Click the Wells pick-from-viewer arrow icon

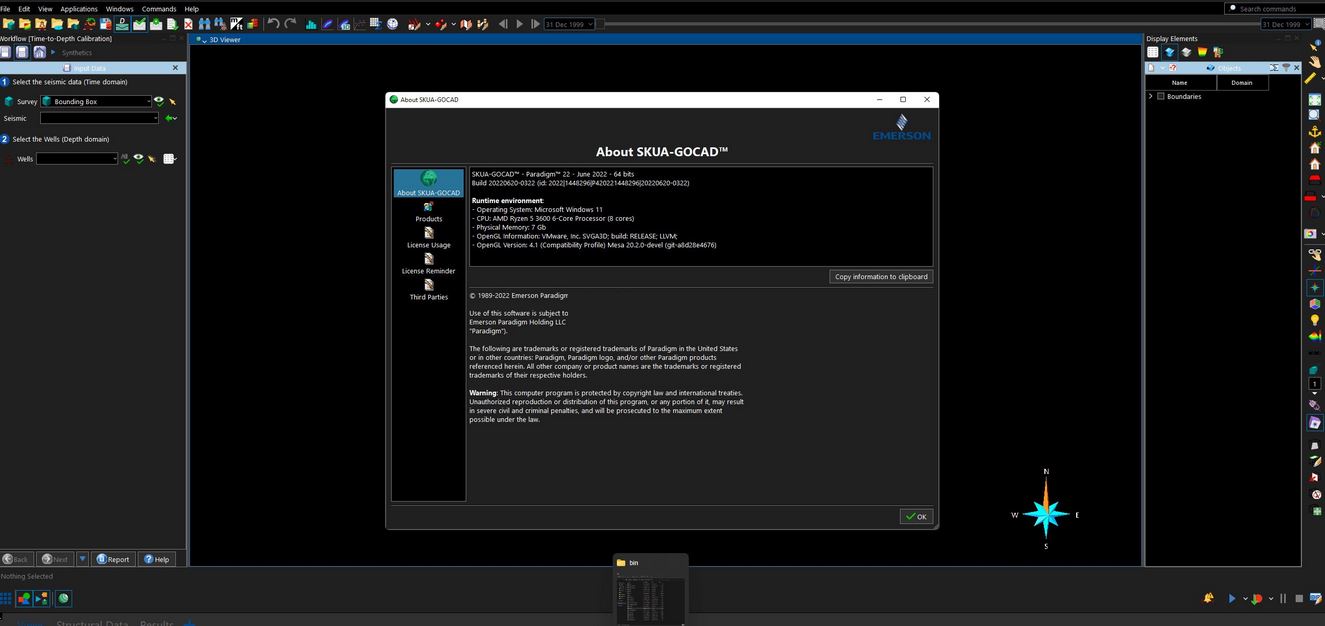pos(151,159)
